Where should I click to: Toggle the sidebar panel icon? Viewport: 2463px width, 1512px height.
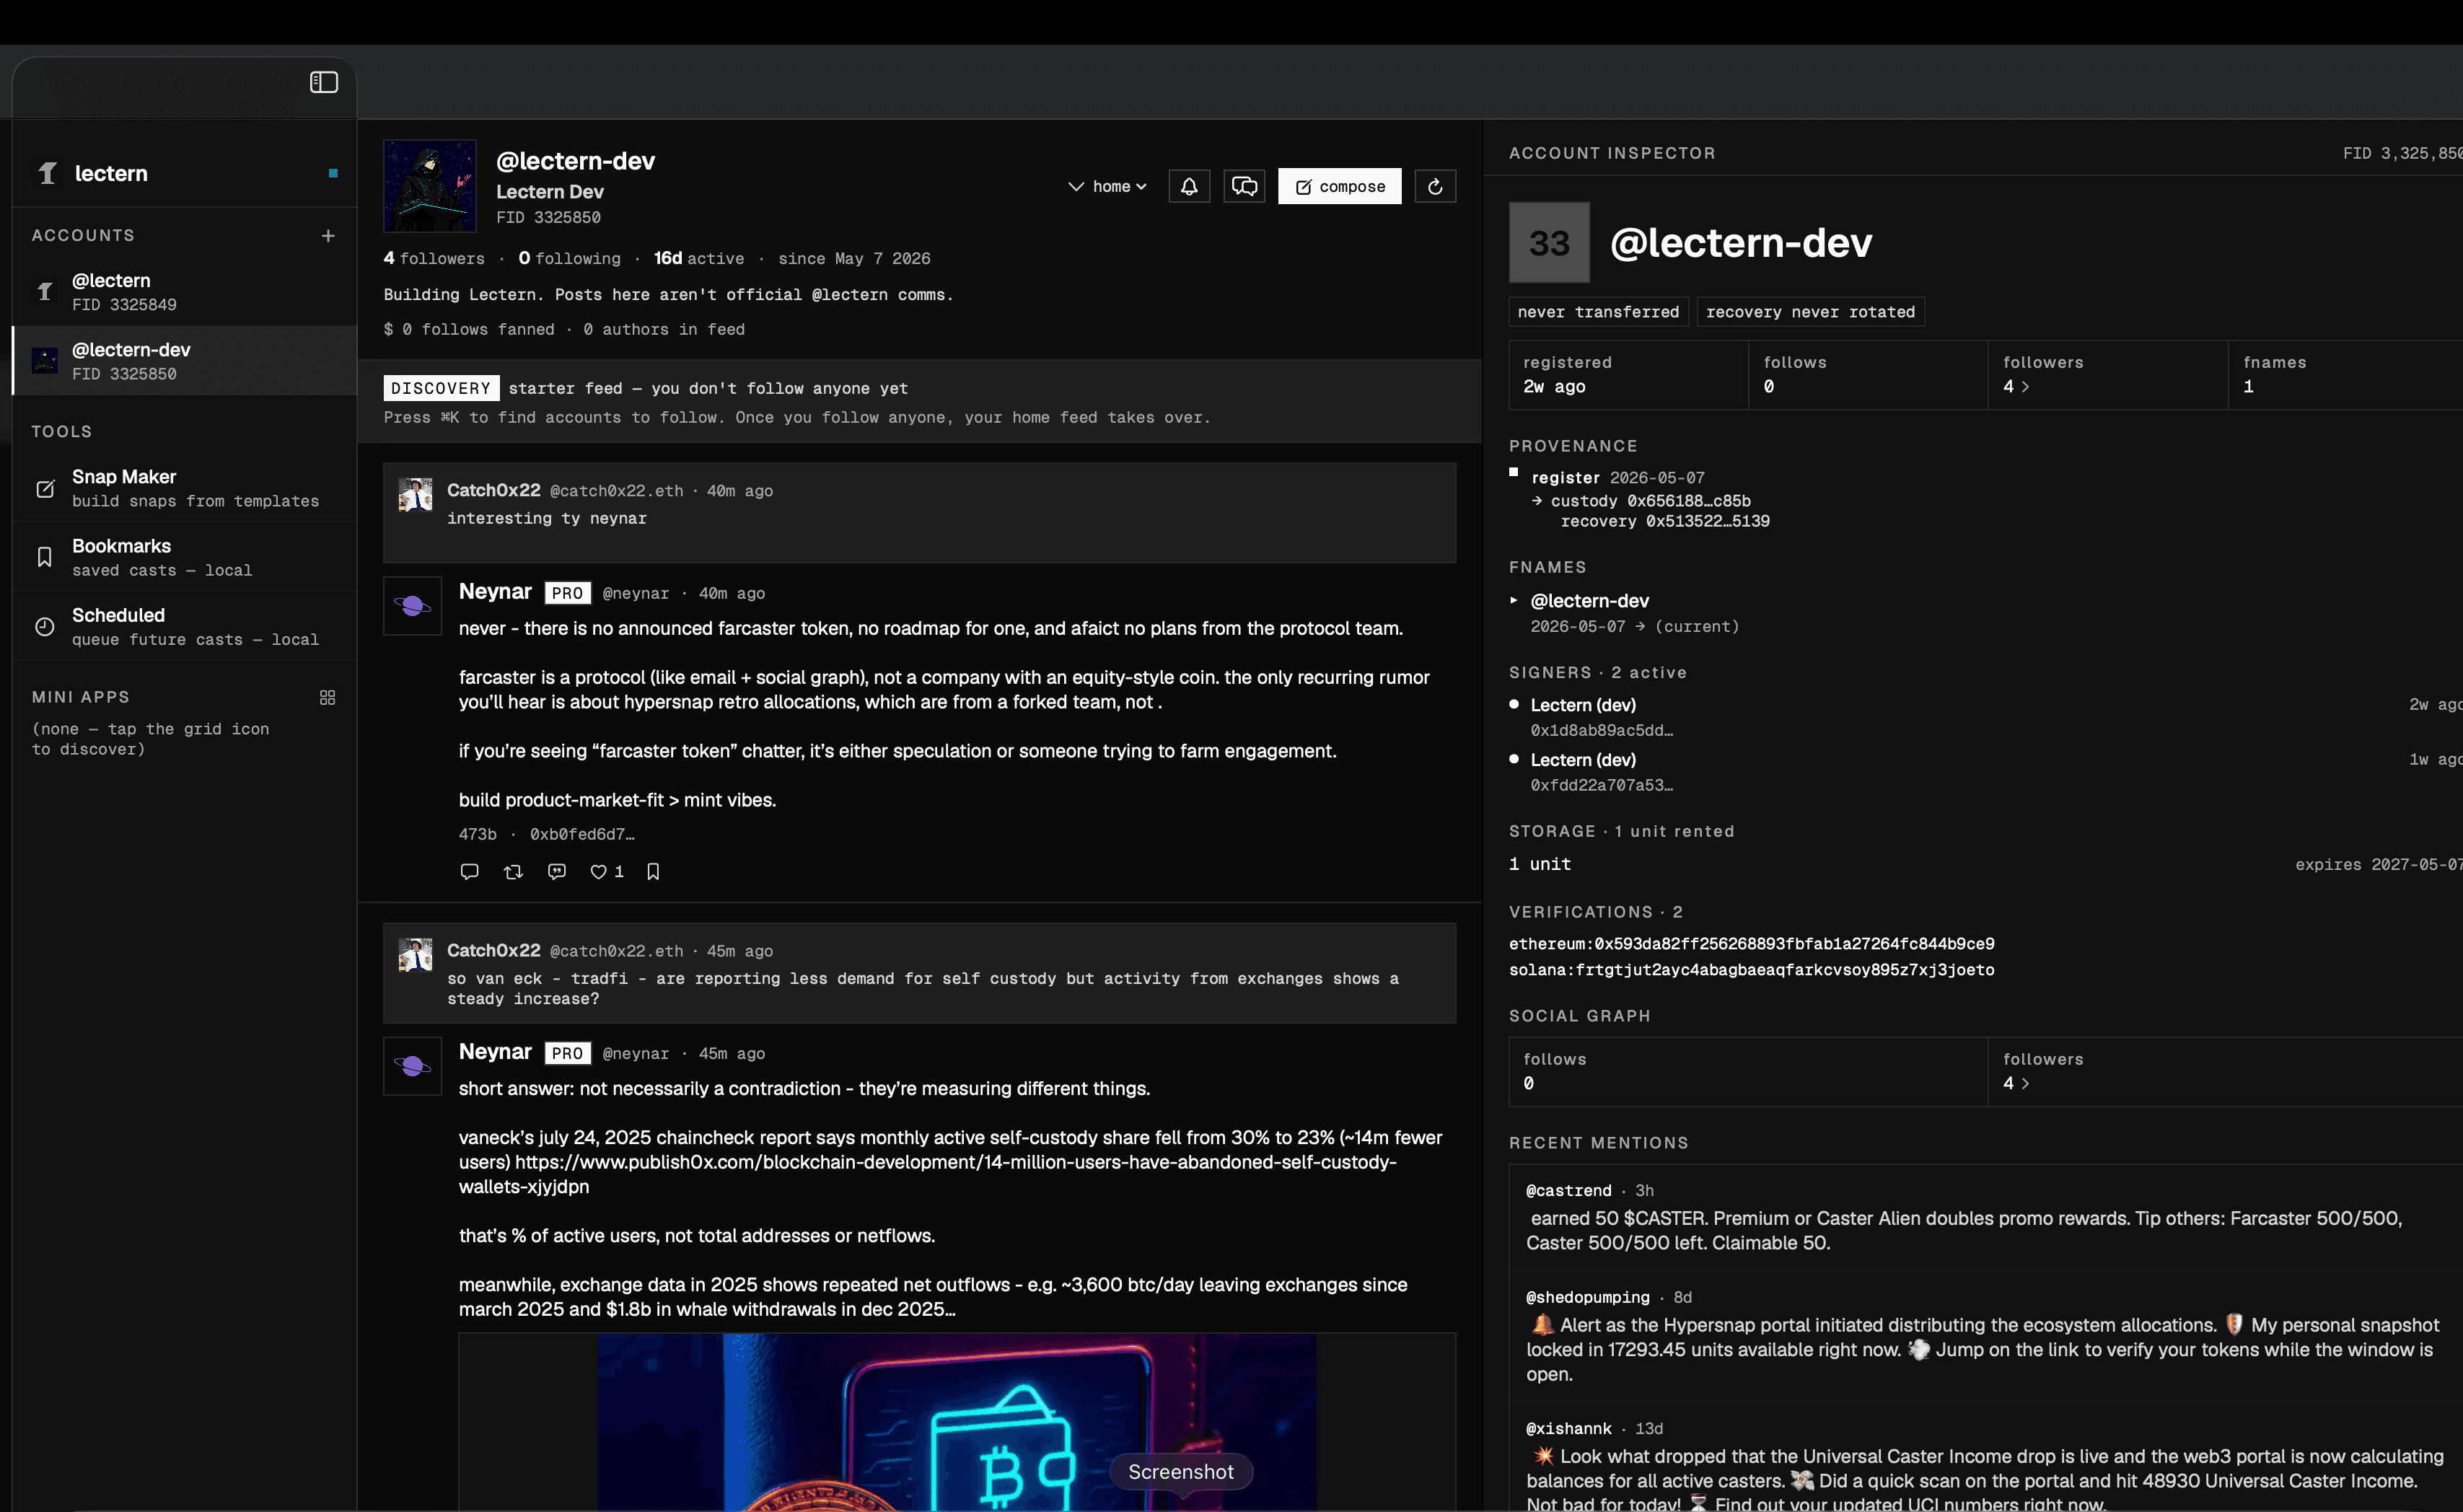324,82
